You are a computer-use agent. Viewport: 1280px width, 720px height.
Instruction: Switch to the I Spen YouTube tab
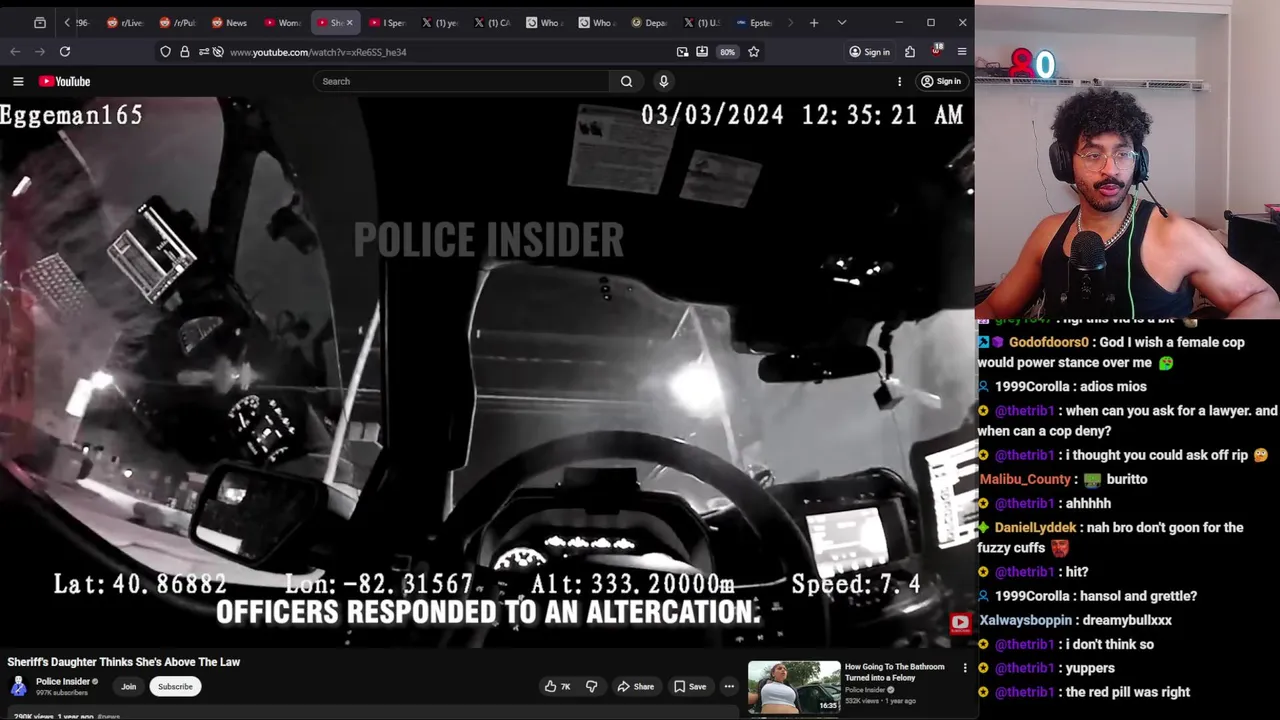pyautogui.click(x=387, y=22)
